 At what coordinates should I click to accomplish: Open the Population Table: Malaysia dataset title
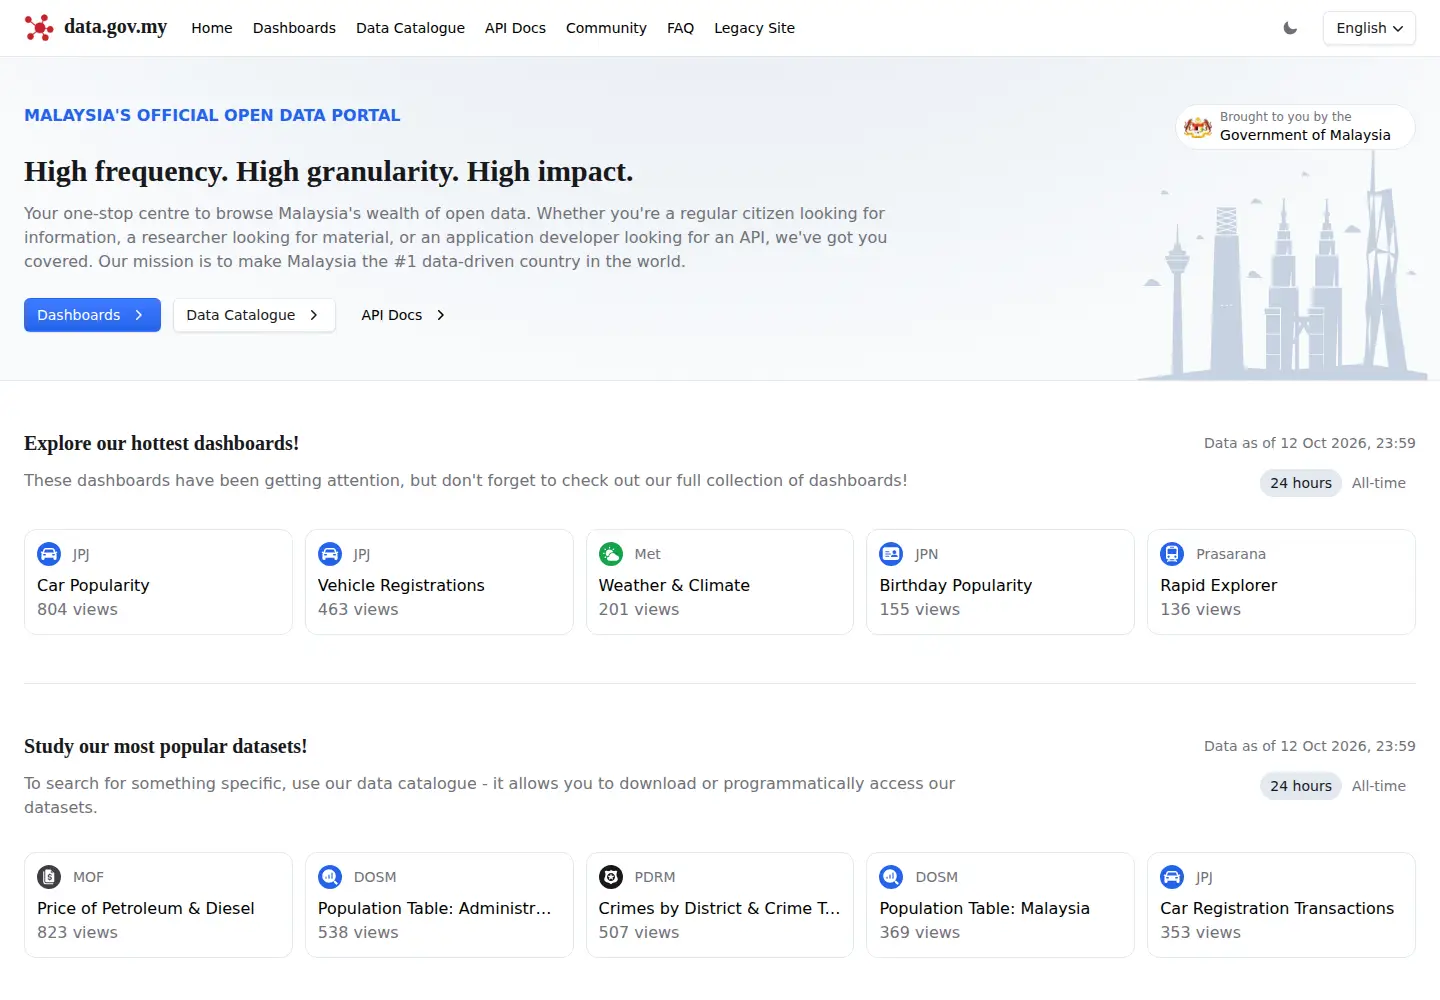tap(985, 908)
